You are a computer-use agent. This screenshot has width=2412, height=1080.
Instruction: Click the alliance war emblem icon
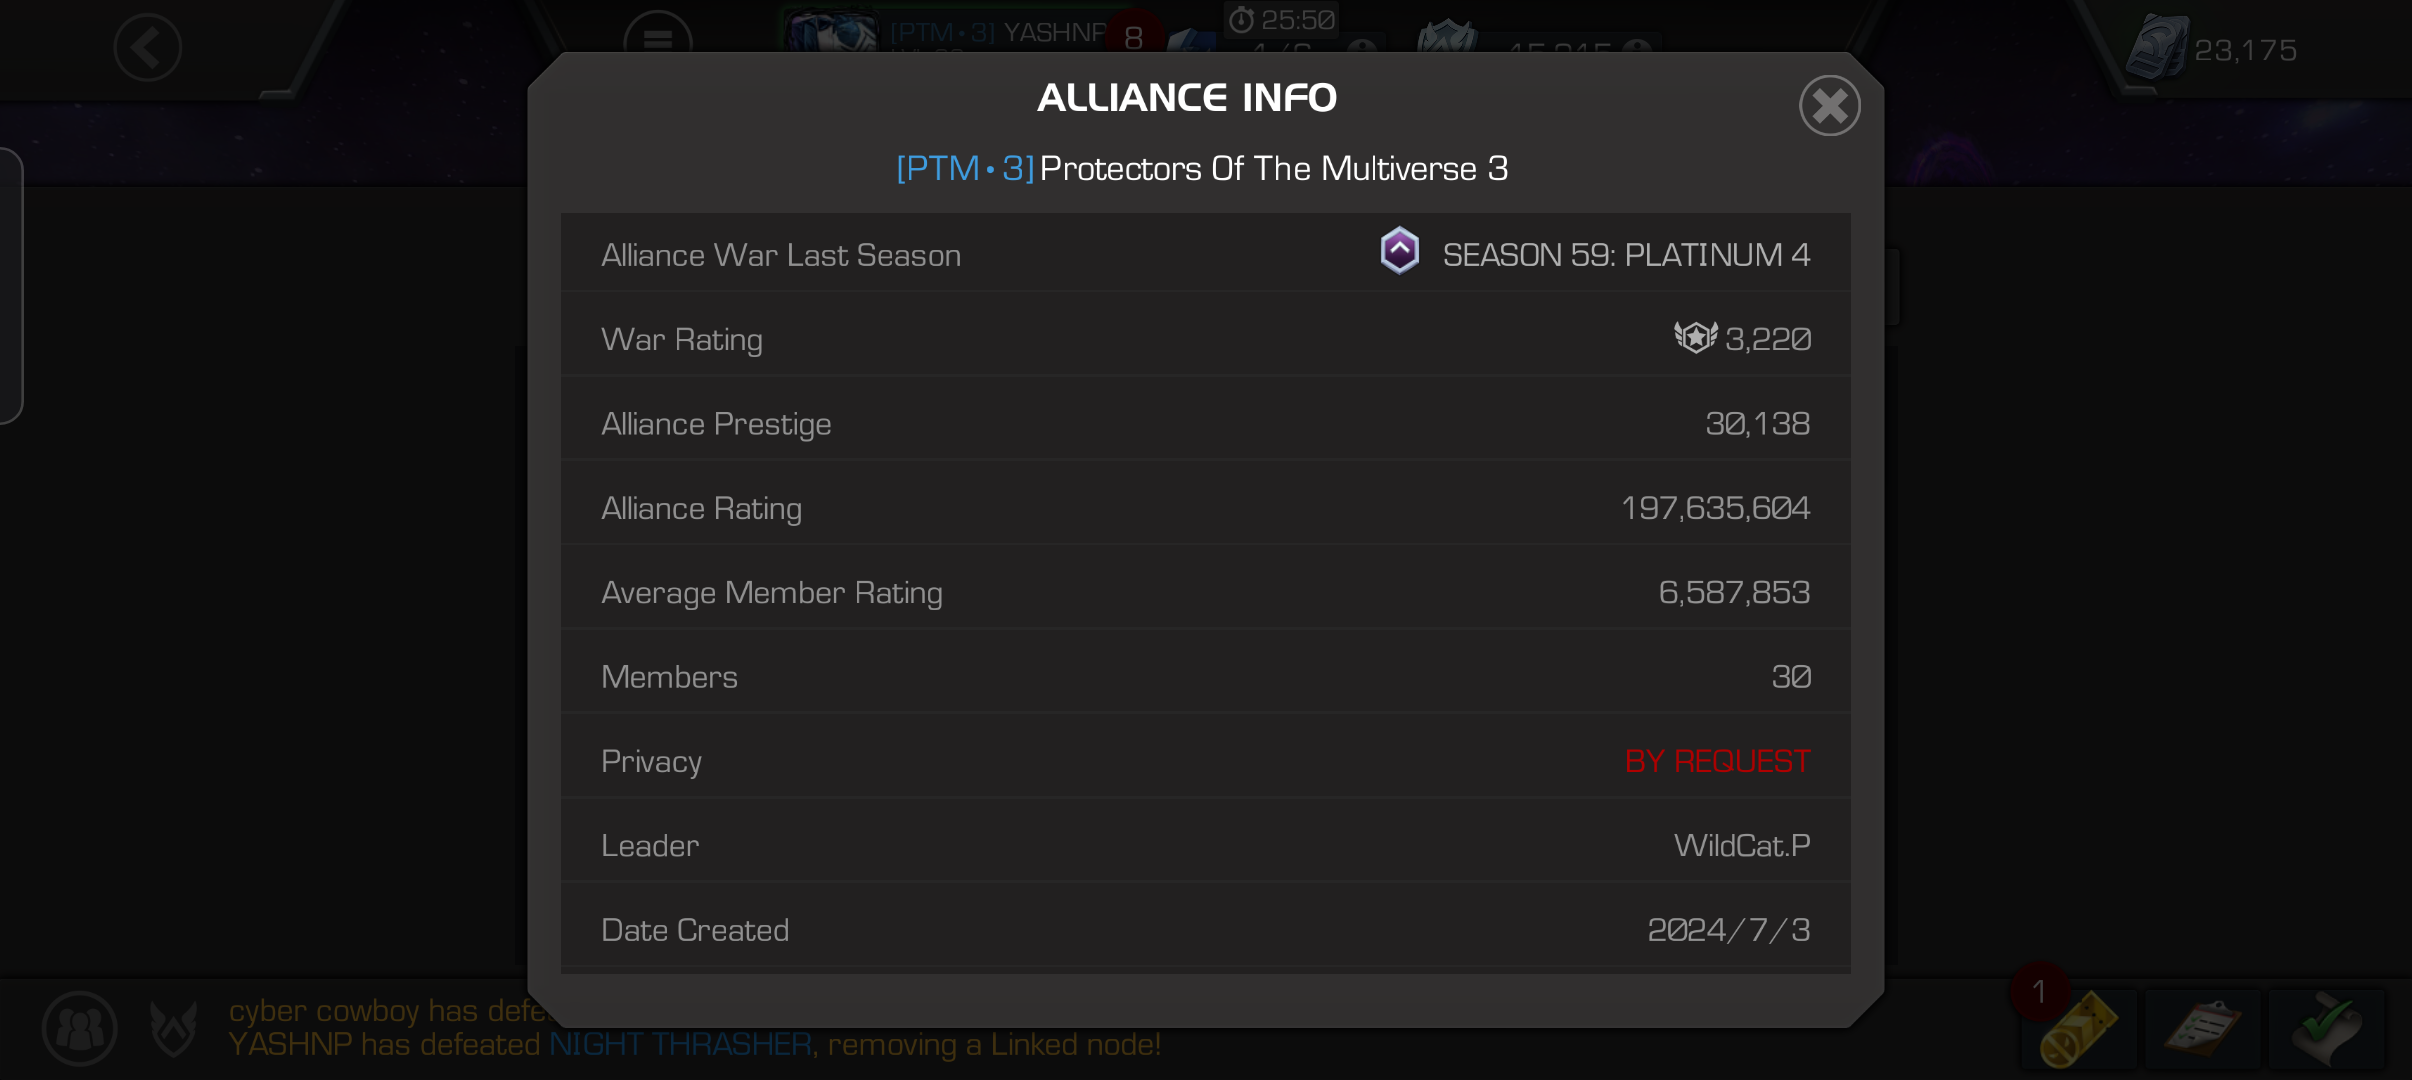pyautogui.click(x=173, y=1028)
